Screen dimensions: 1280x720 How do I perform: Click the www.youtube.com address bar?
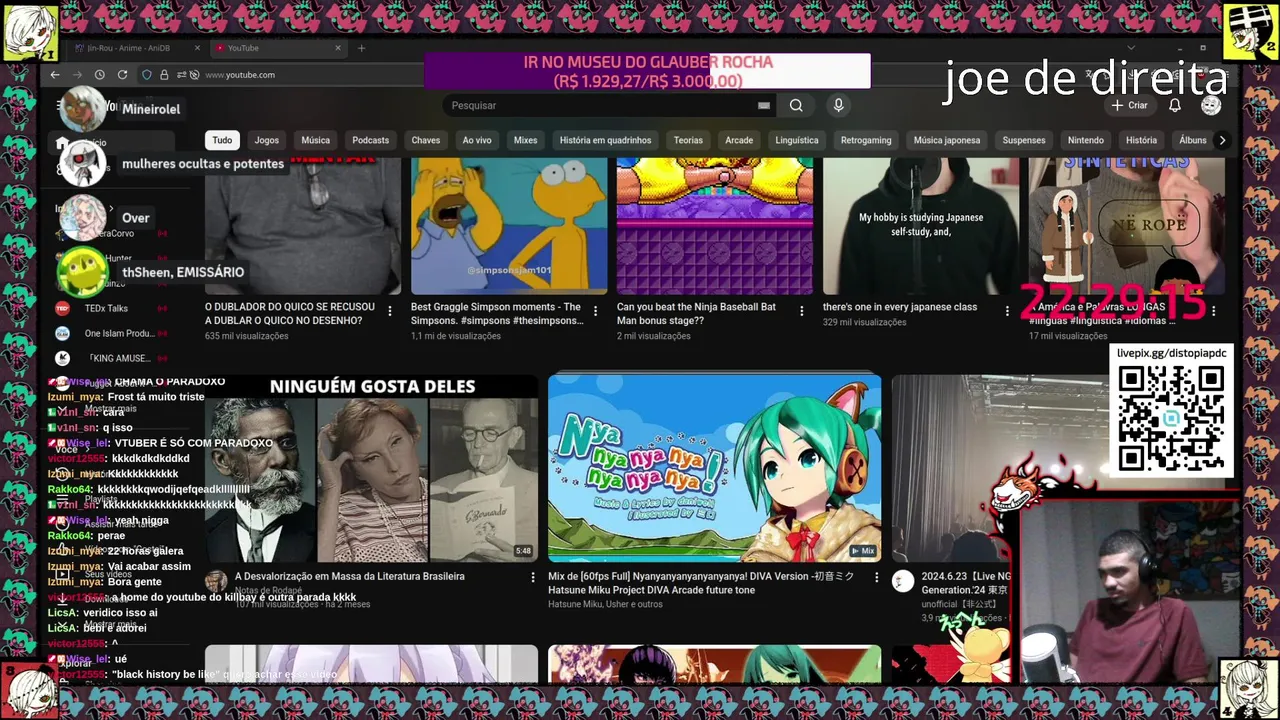(x=240, y=75)
